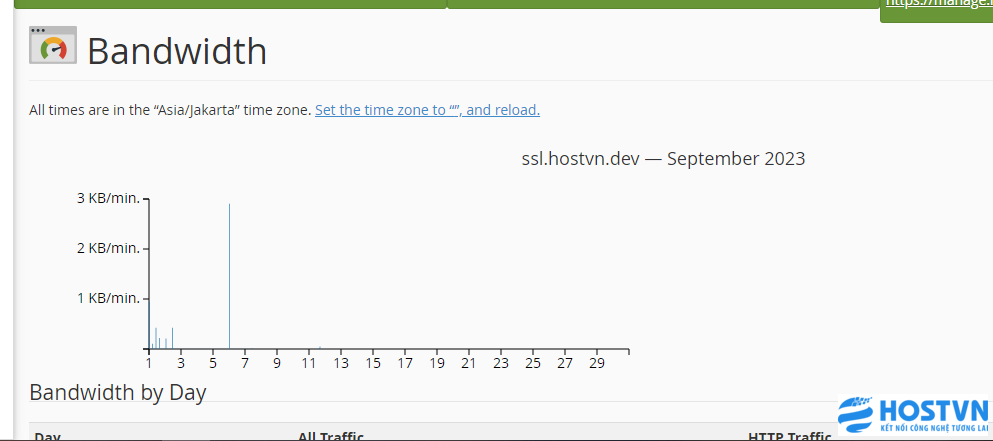
Task: Click the Bandwidth by Day section heading
Action: 118,392
